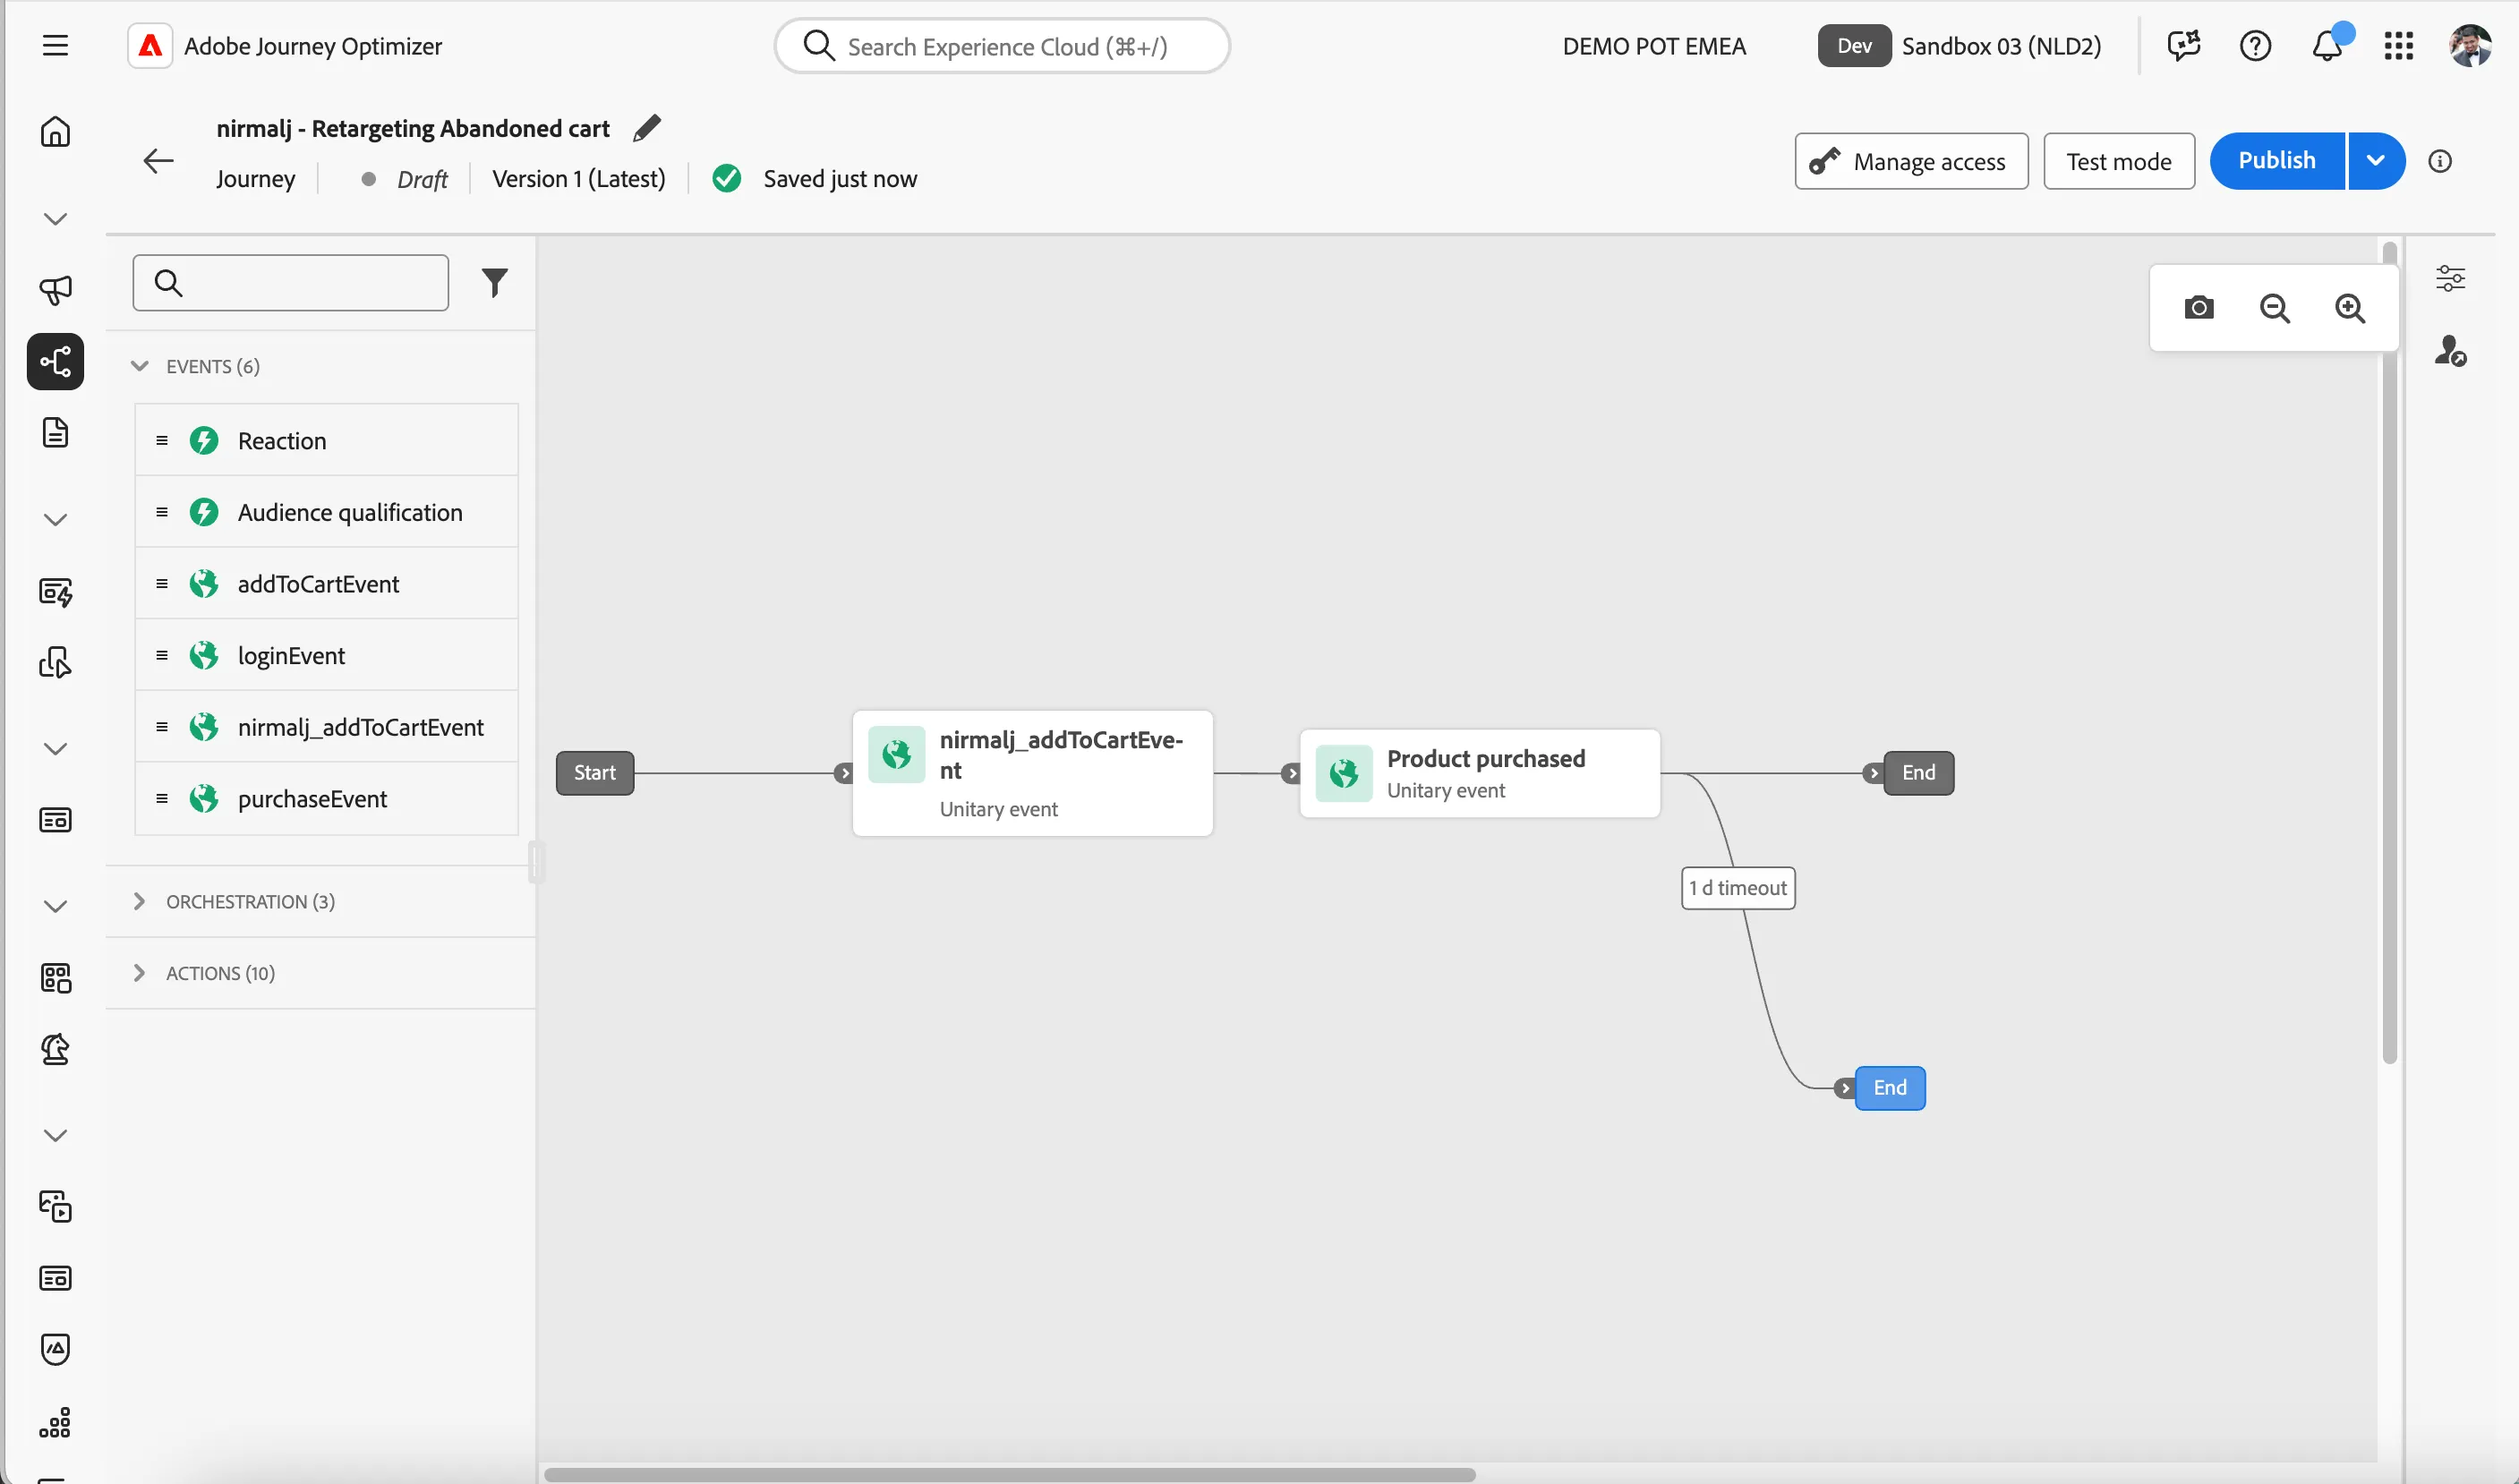Select purchaseEvent in palette
The image size is (2519, 1484).
click(326, 799)
